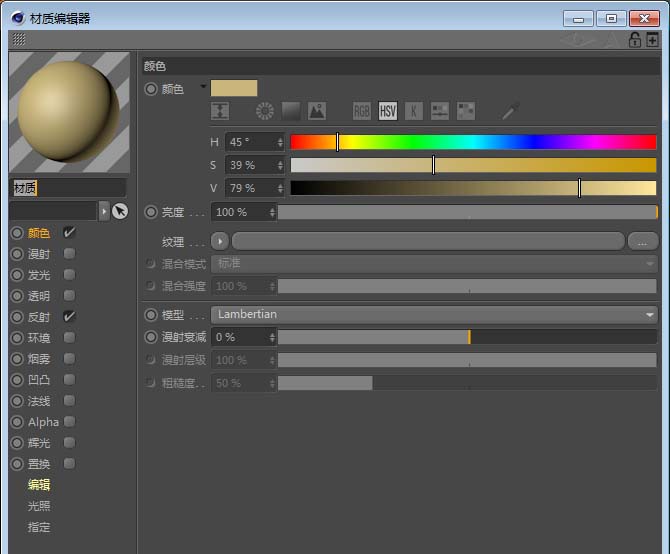This screenshot has width=670, height=554.
Task: Click the material name 材质 field
Action: pyautogui.click(x=68, y=188)
